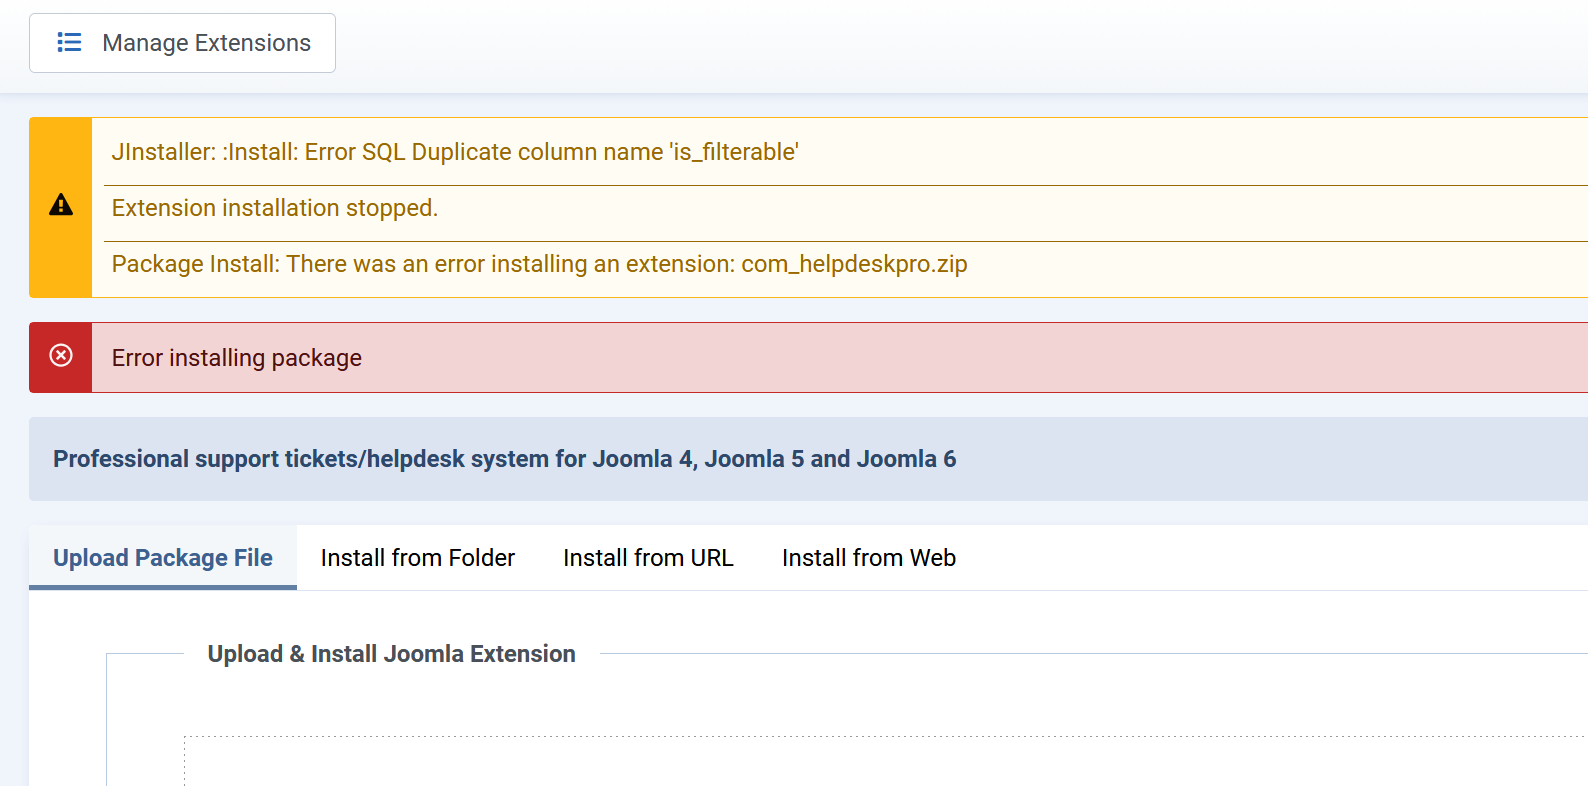Screen dimensions: 1588x786
Task: Click empty toolbar area right of Manage Extensions
Action: pyautogui.click(x=900, y=45)
